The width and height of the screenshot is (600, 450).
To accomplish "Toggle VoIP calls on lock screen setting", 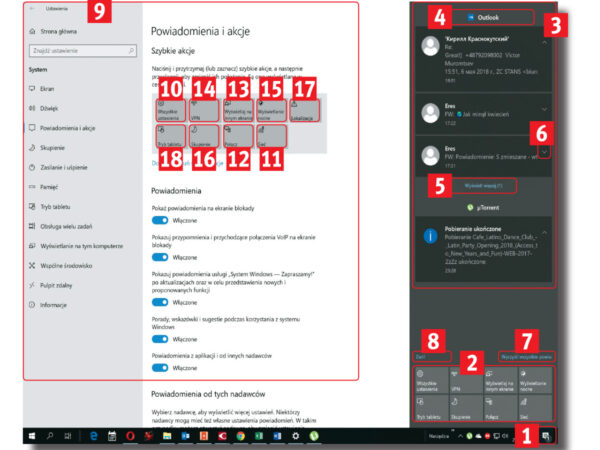I will coord(158,257).
